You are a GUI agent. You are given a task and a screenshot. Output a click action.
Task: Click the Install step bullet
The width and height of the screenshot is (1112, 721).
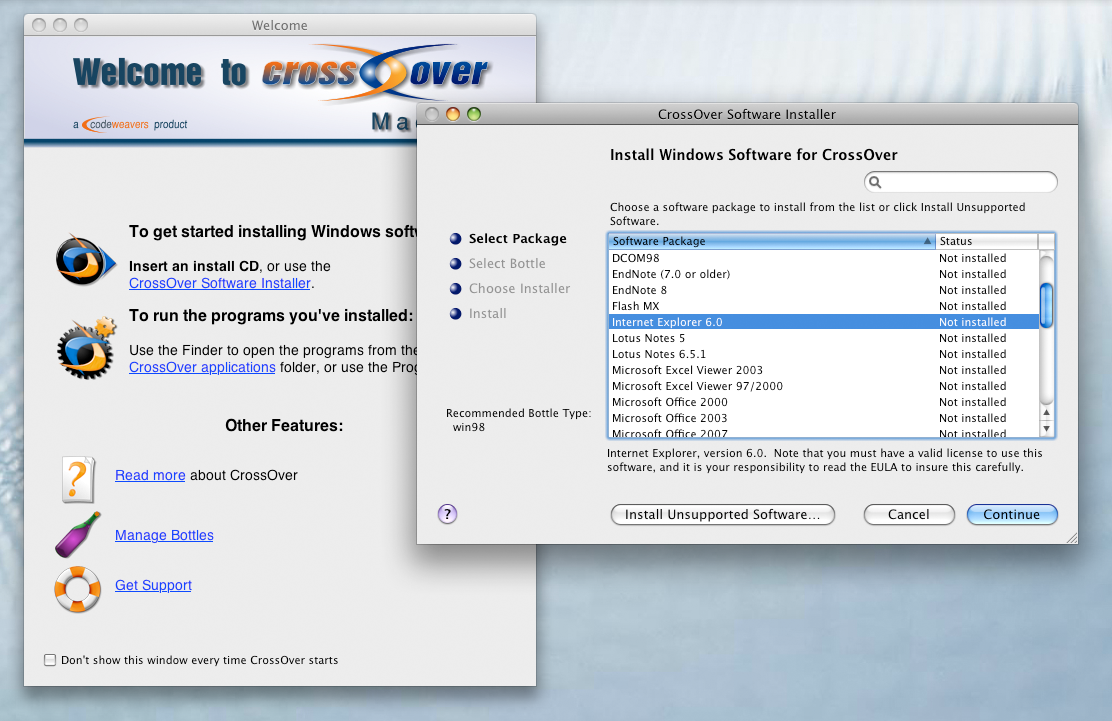455,313
